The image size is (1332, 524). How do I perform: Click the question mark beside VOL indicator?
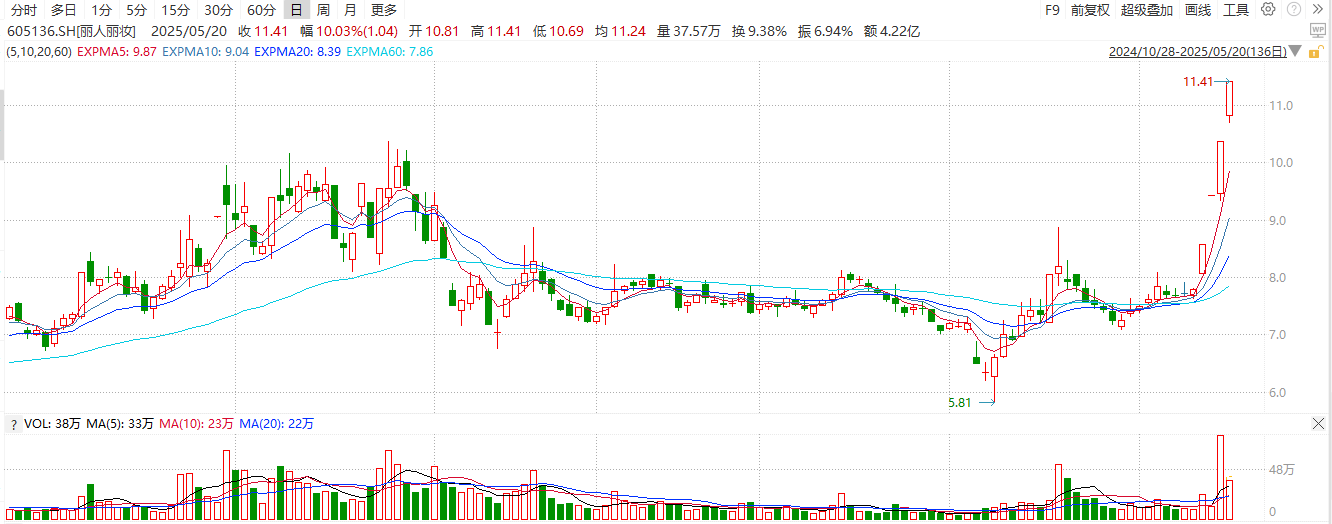13,424
